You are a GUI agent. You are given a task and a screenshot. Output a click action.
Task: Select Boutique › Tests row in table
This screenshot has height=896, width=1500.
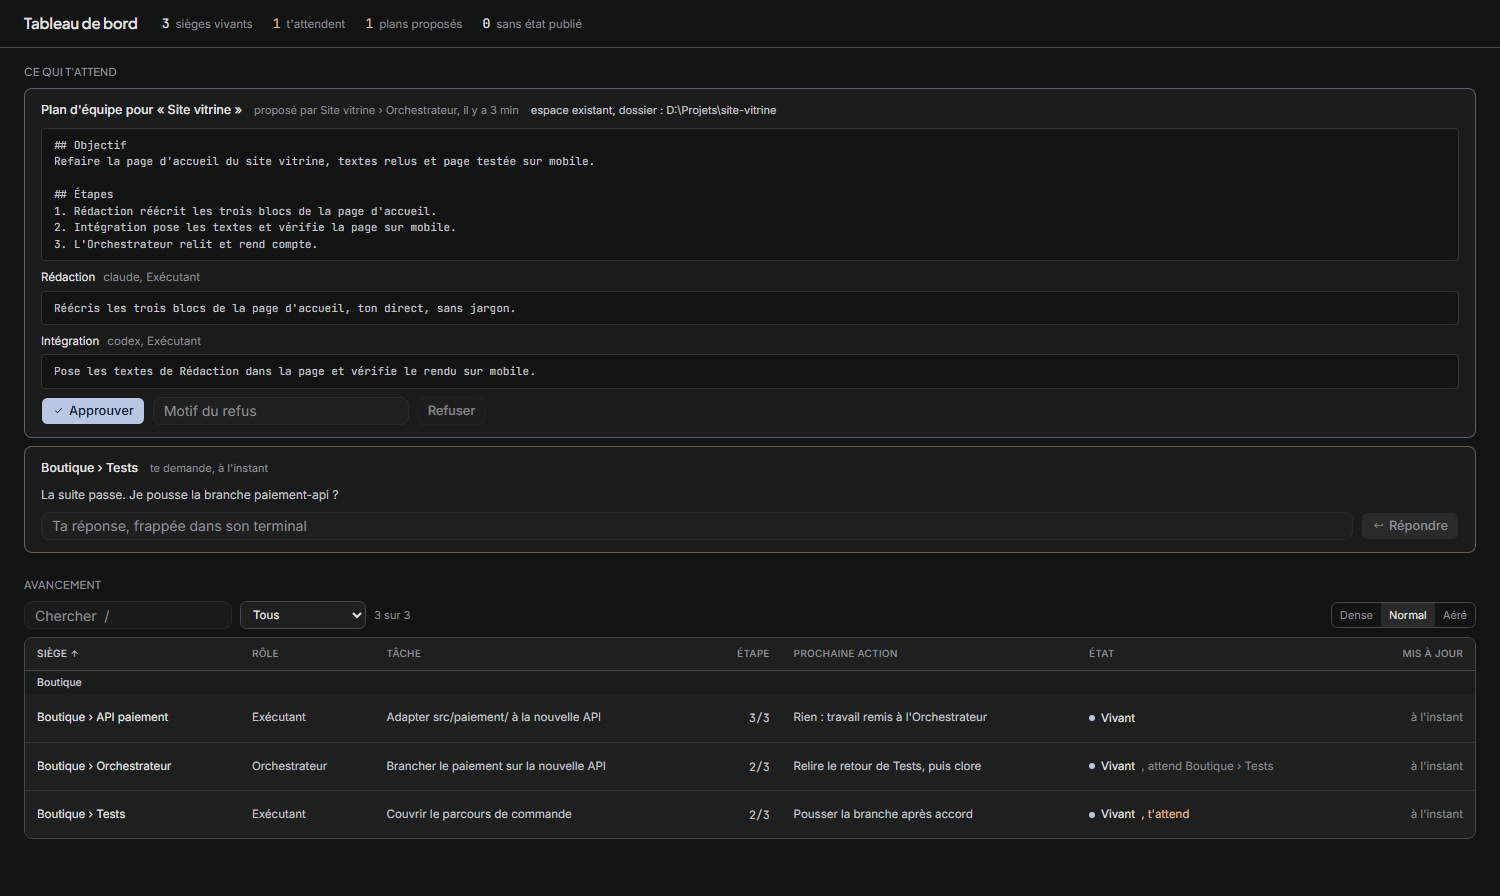[750, 814]
